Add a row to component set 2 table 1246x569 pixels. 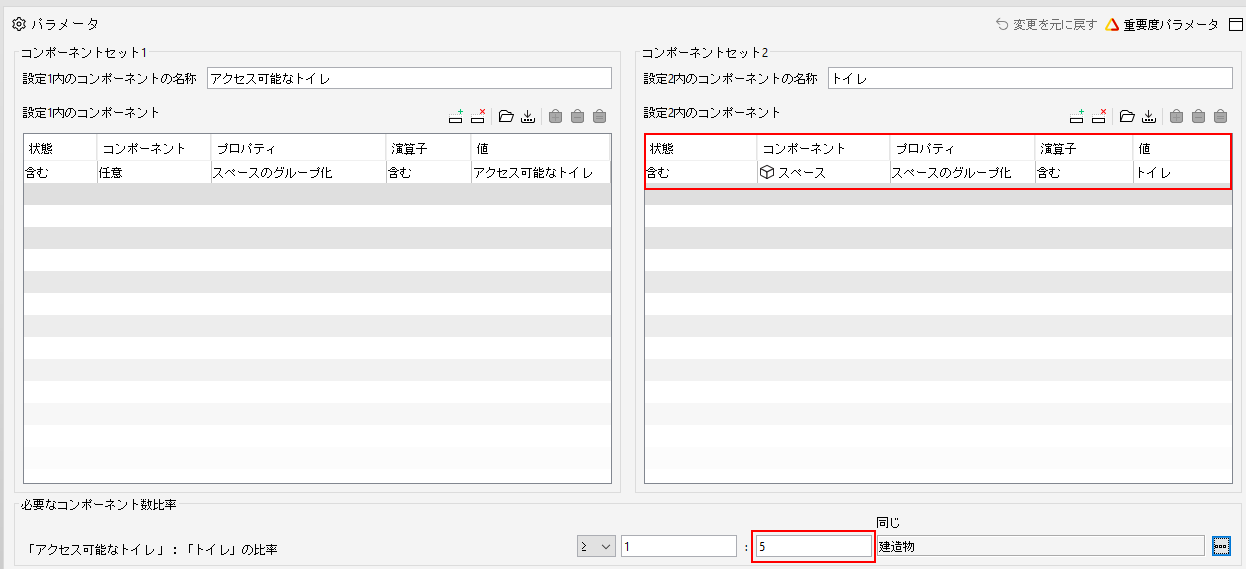pyautogui.click(x=1077, y=116)
